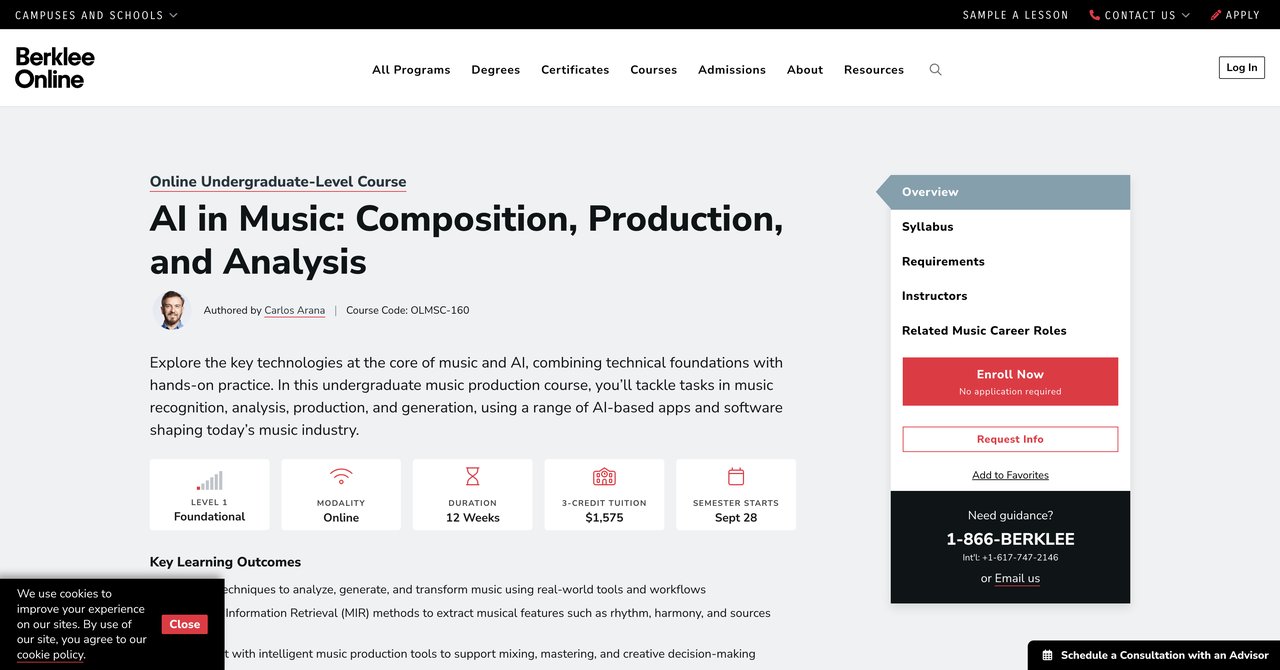
Task: Open the Courses menu
Action: (654, 70)
